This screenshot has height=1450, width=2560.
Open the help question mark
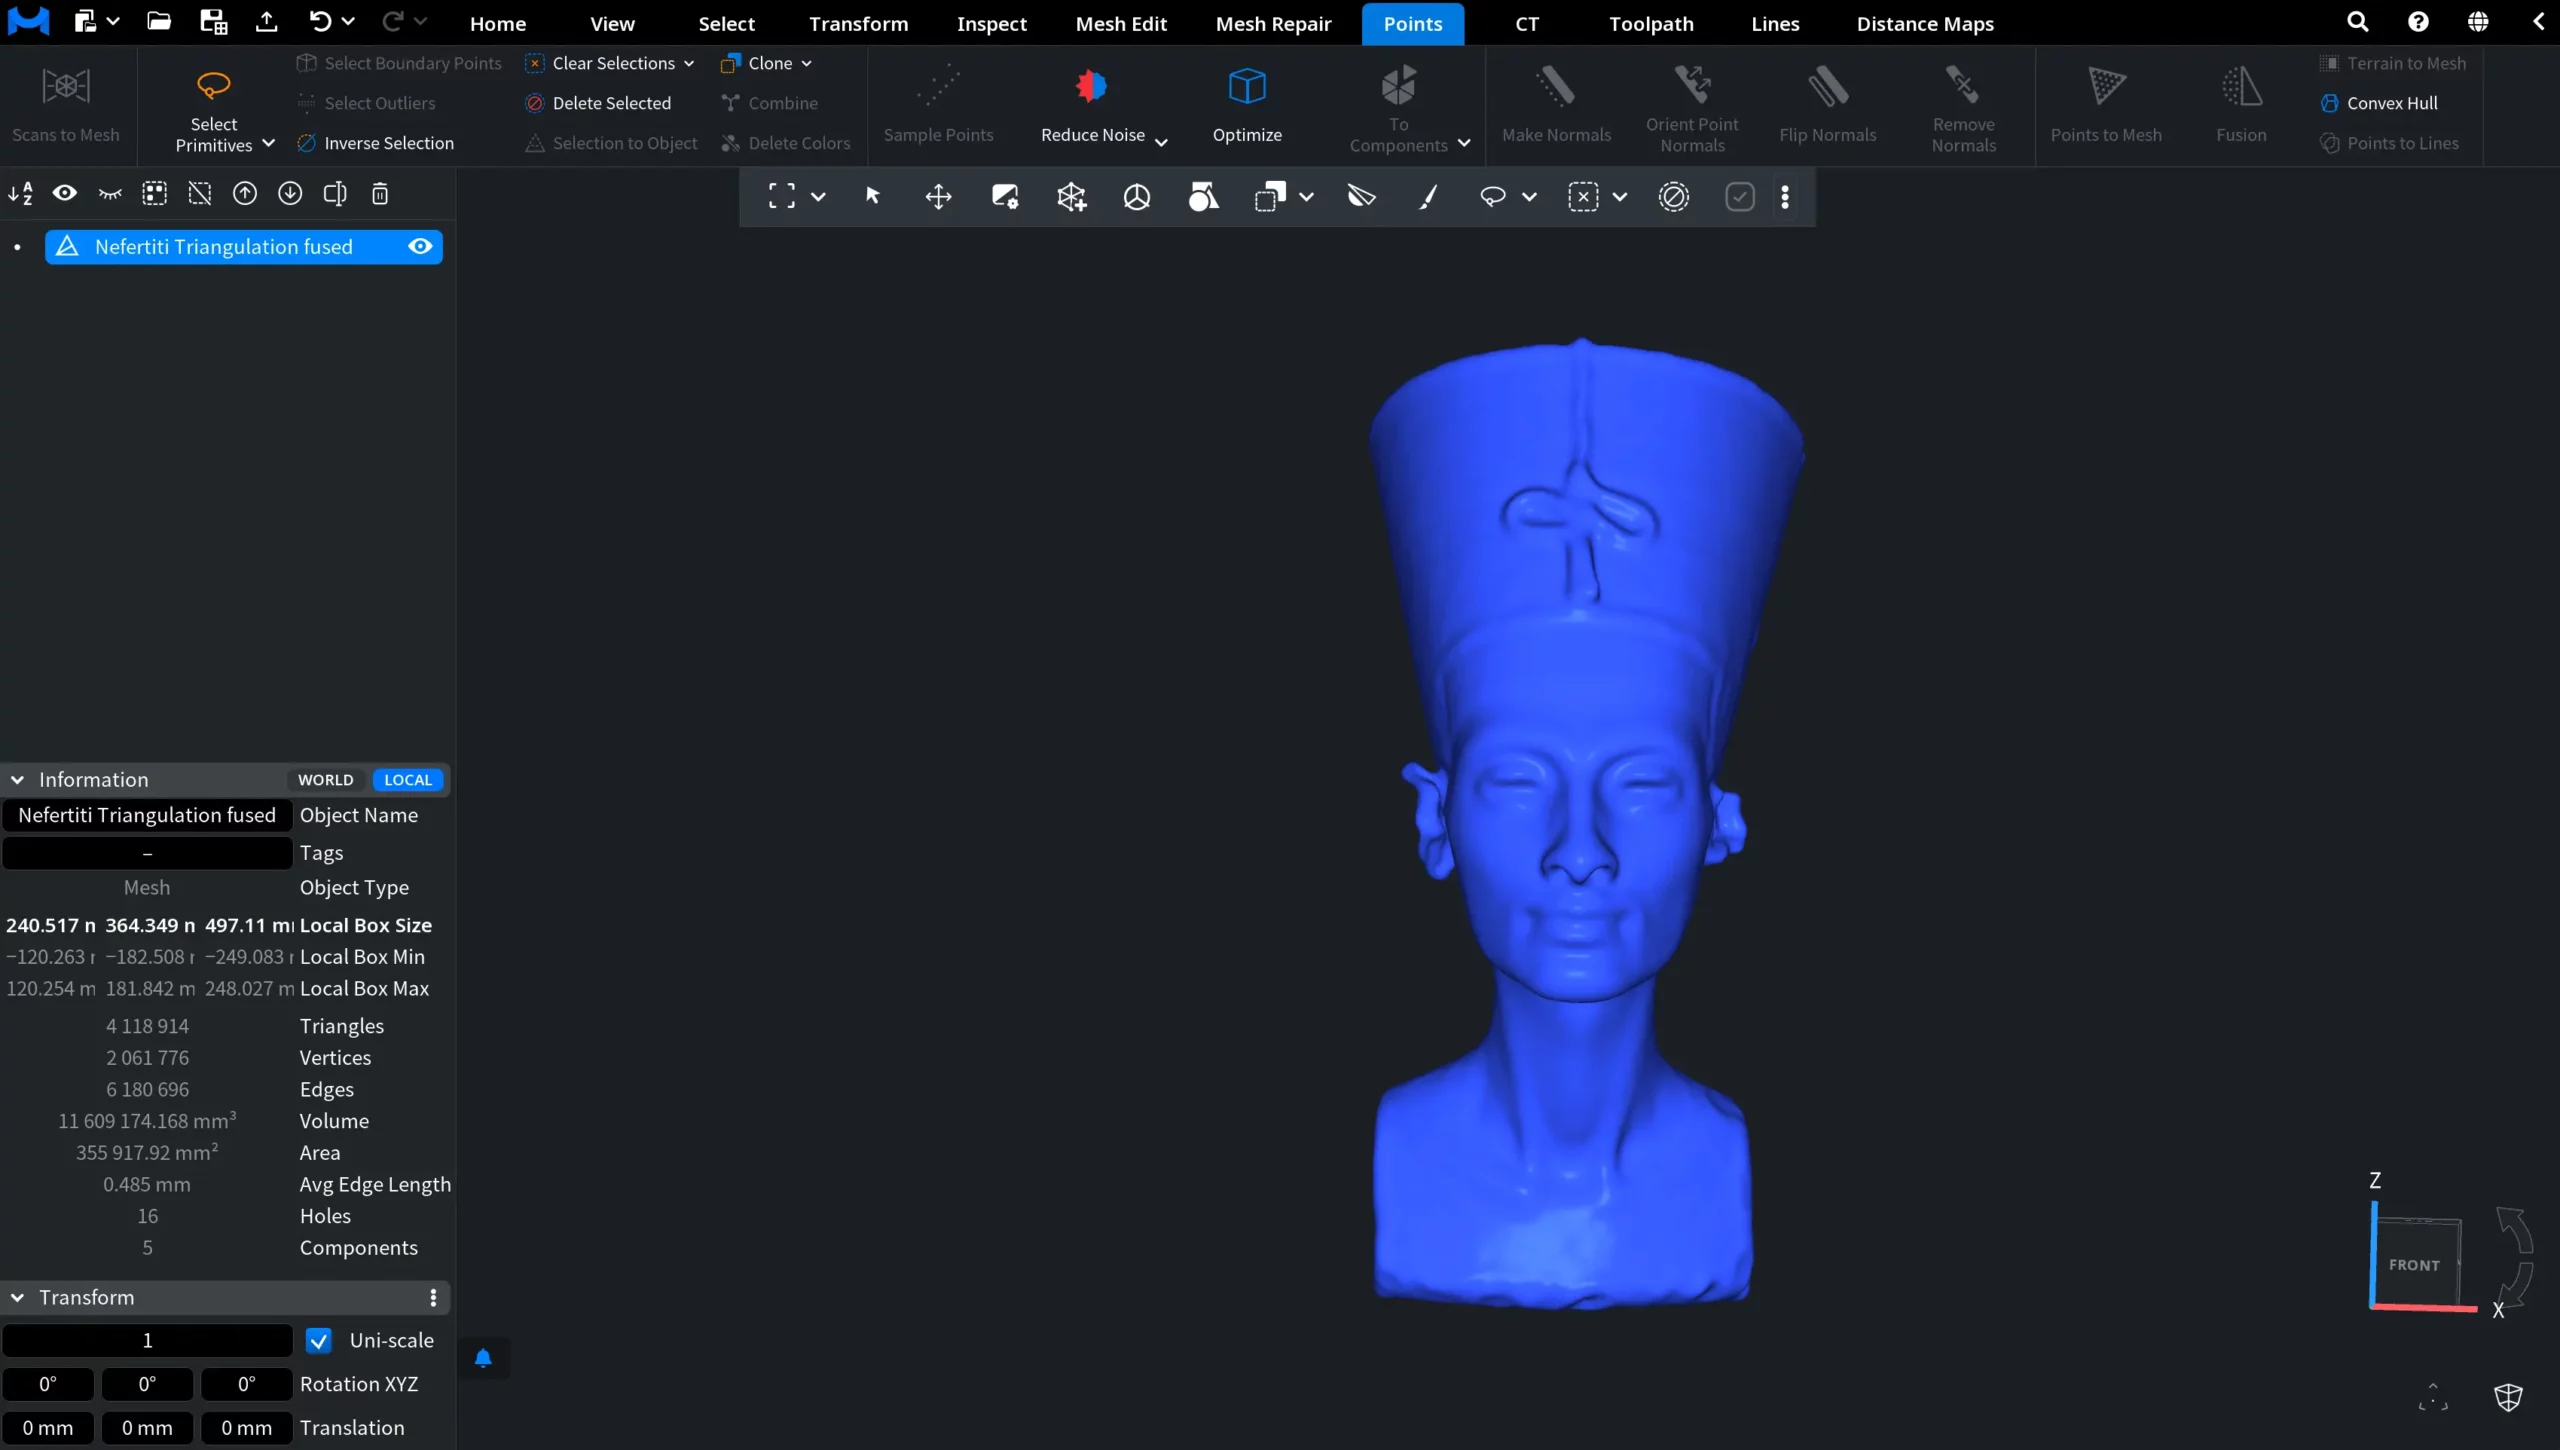click(2418, 22)
